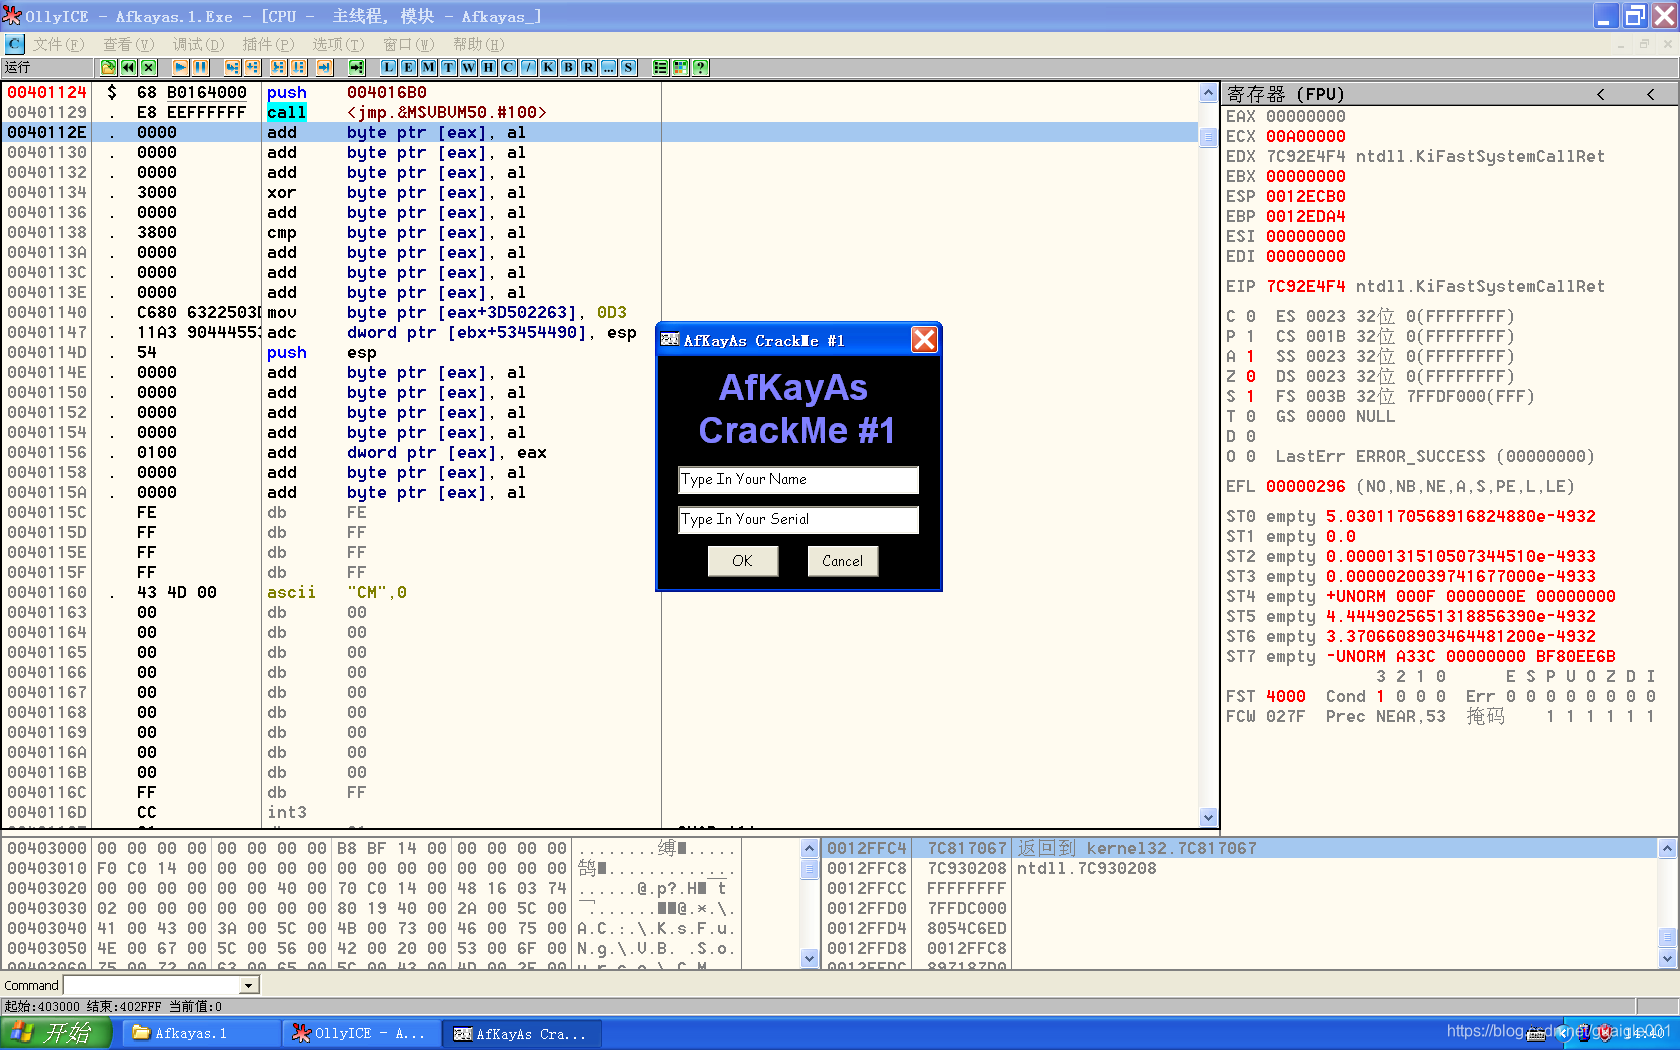Open the Log window with L icon
Image resolution: width=1680 pixels, height=1050 pixels.
389,67
